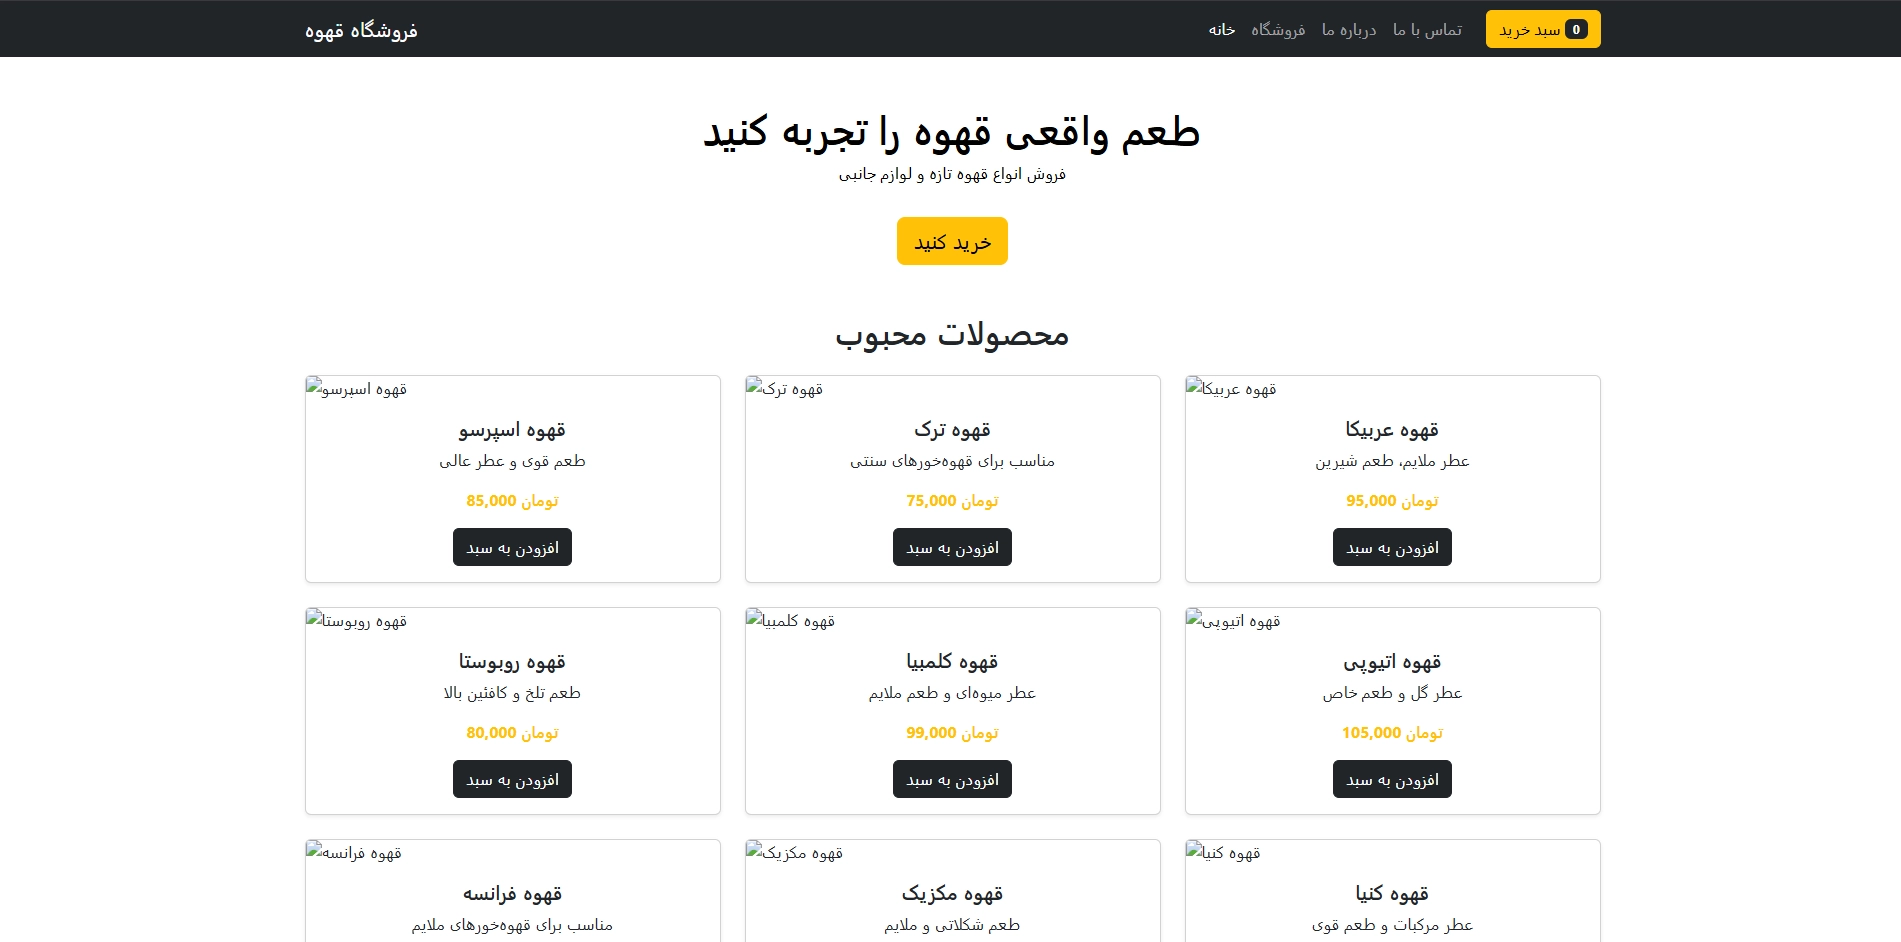Click the 80,000 تومان price
Viewport: 1901px width, 942px height.
coord(512,732)
